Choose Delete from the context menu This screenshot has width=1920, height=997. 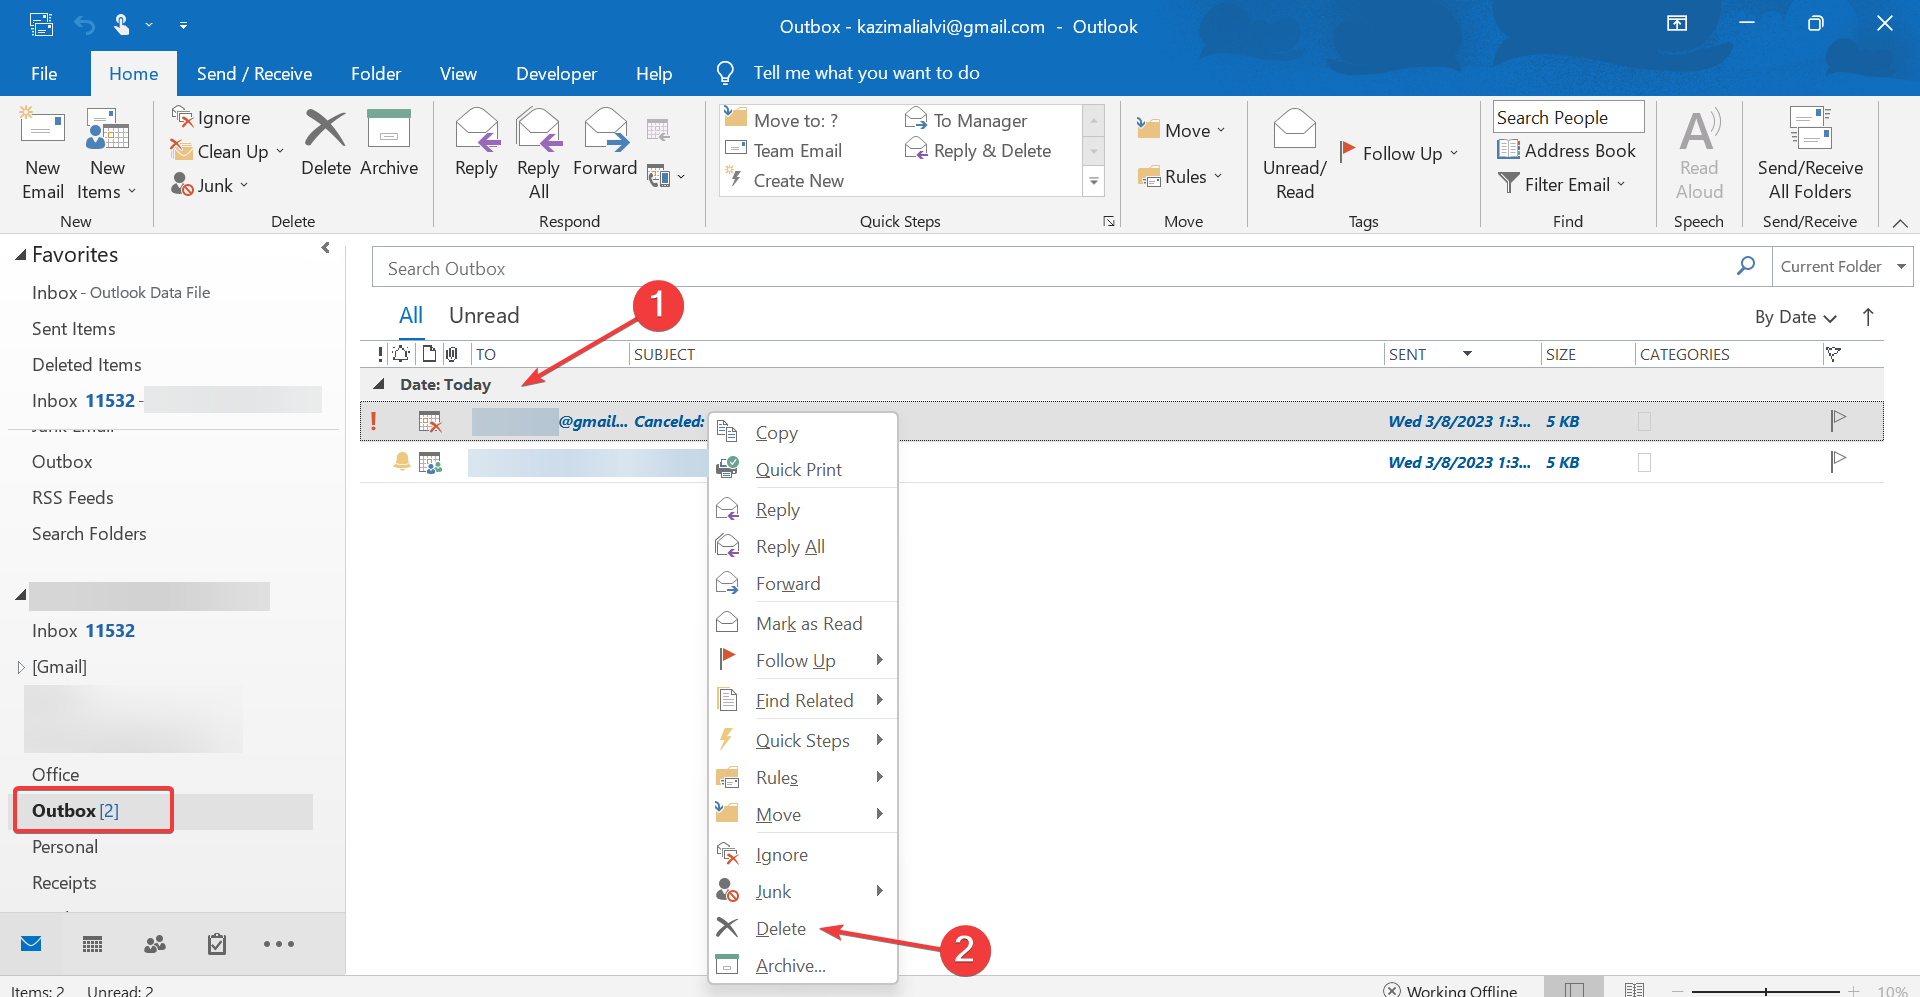[780, 929]
